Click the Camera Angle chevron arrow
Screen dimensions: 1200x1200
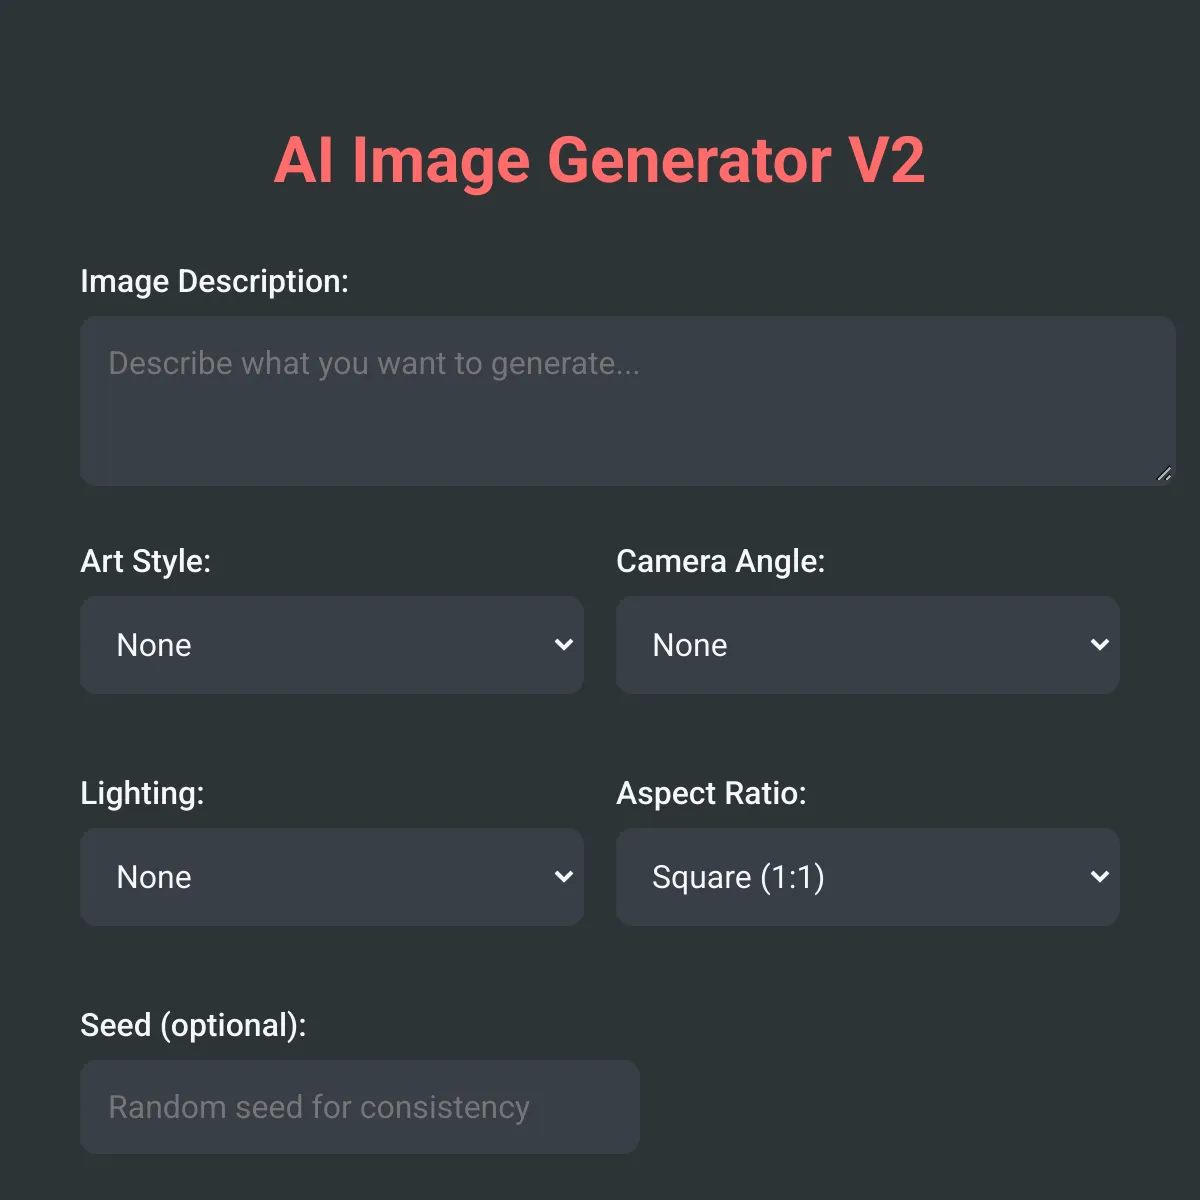pos(1100,645)
